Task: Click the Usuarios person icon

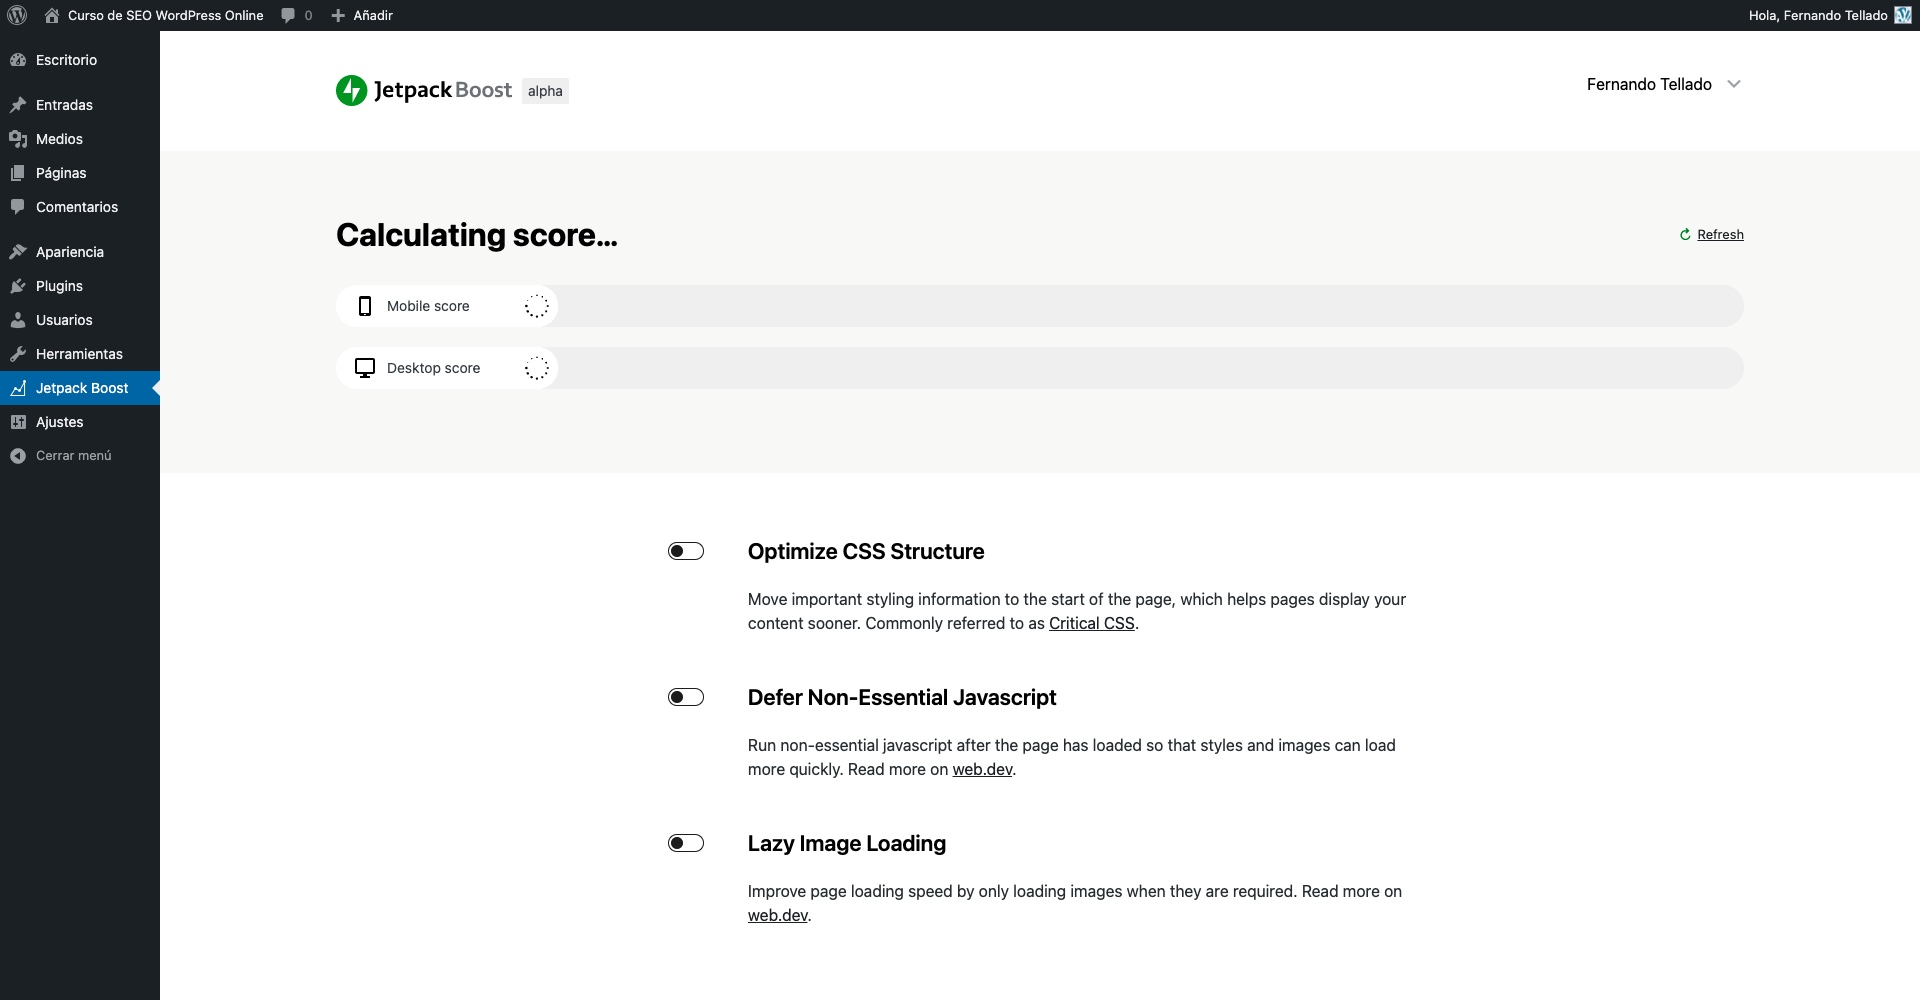Action: [x=18, y=320]
